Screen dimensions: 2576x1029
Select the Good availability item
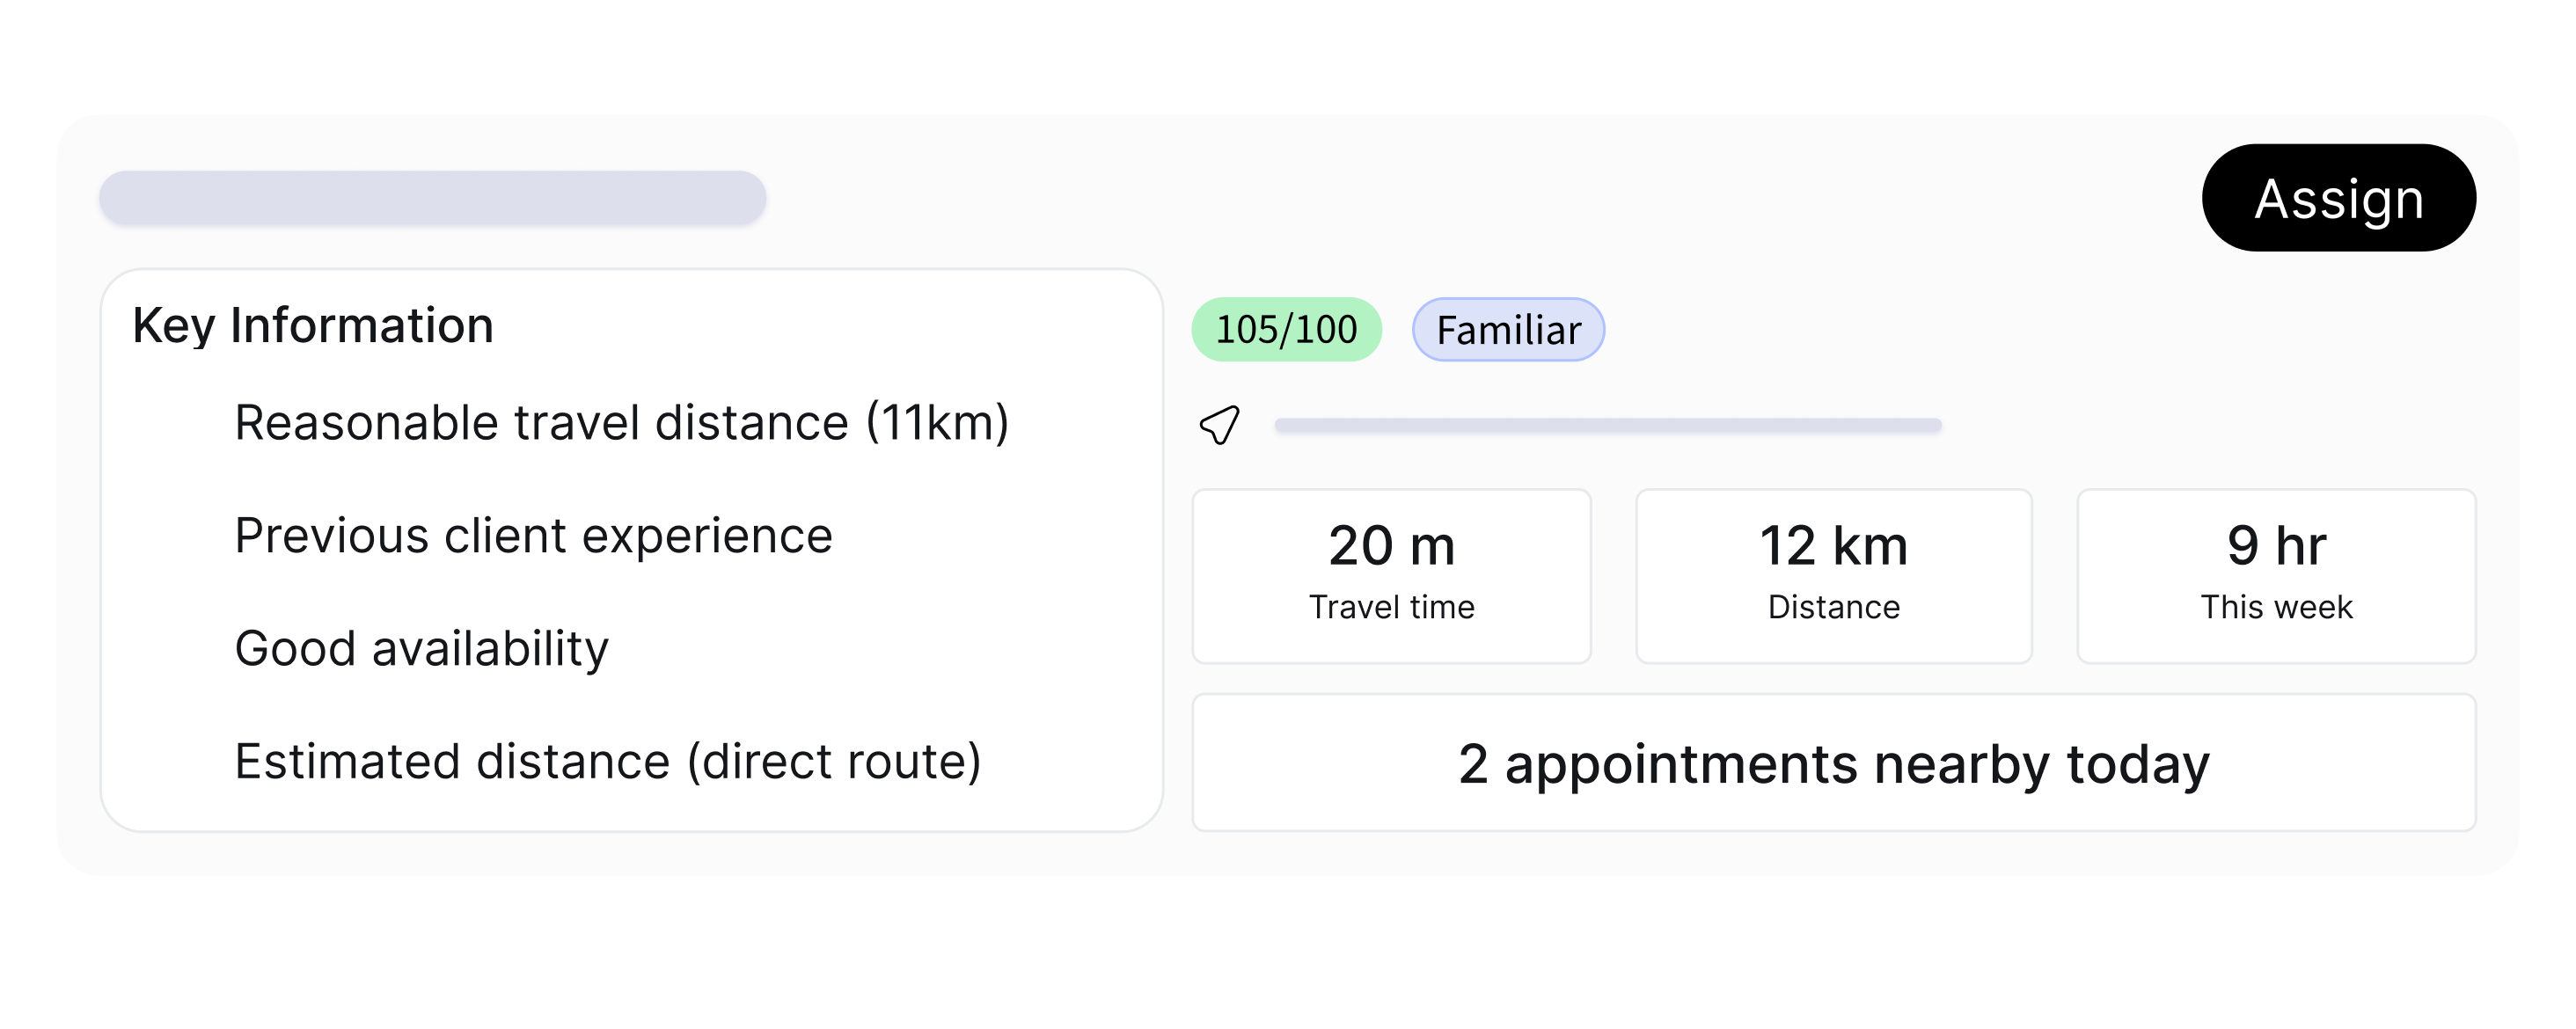(421, 648)
